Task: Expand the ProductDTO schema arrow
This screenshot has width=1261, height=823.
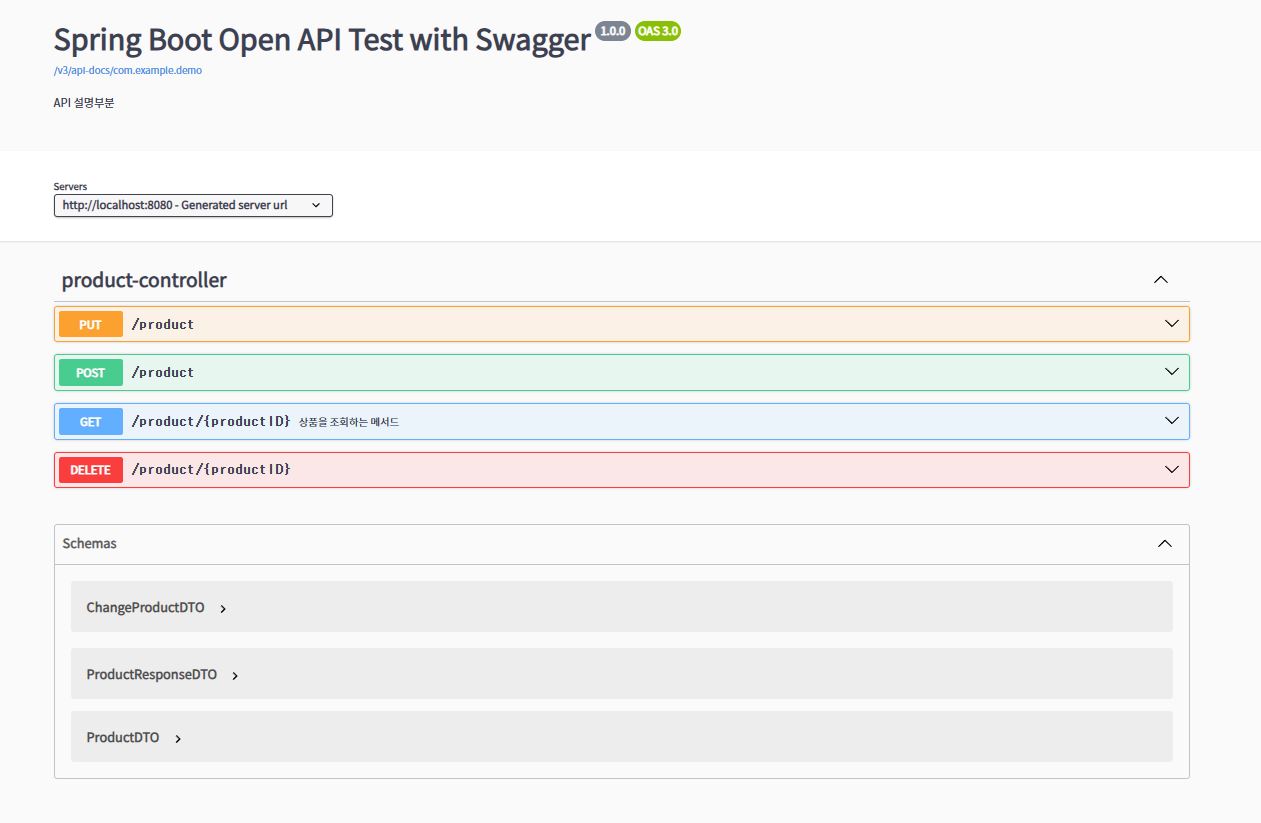Action: point(178,738)
